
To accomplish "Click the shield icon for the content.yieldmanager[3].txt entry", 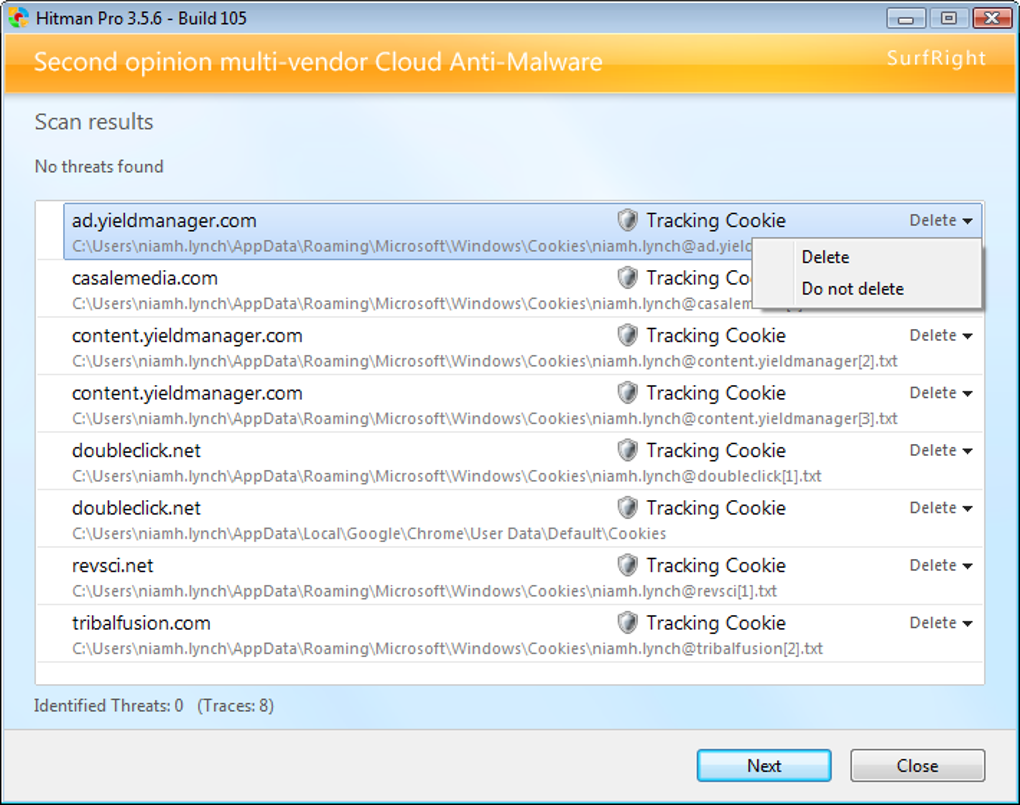I will pyautogui.click(x=627, y=393).
